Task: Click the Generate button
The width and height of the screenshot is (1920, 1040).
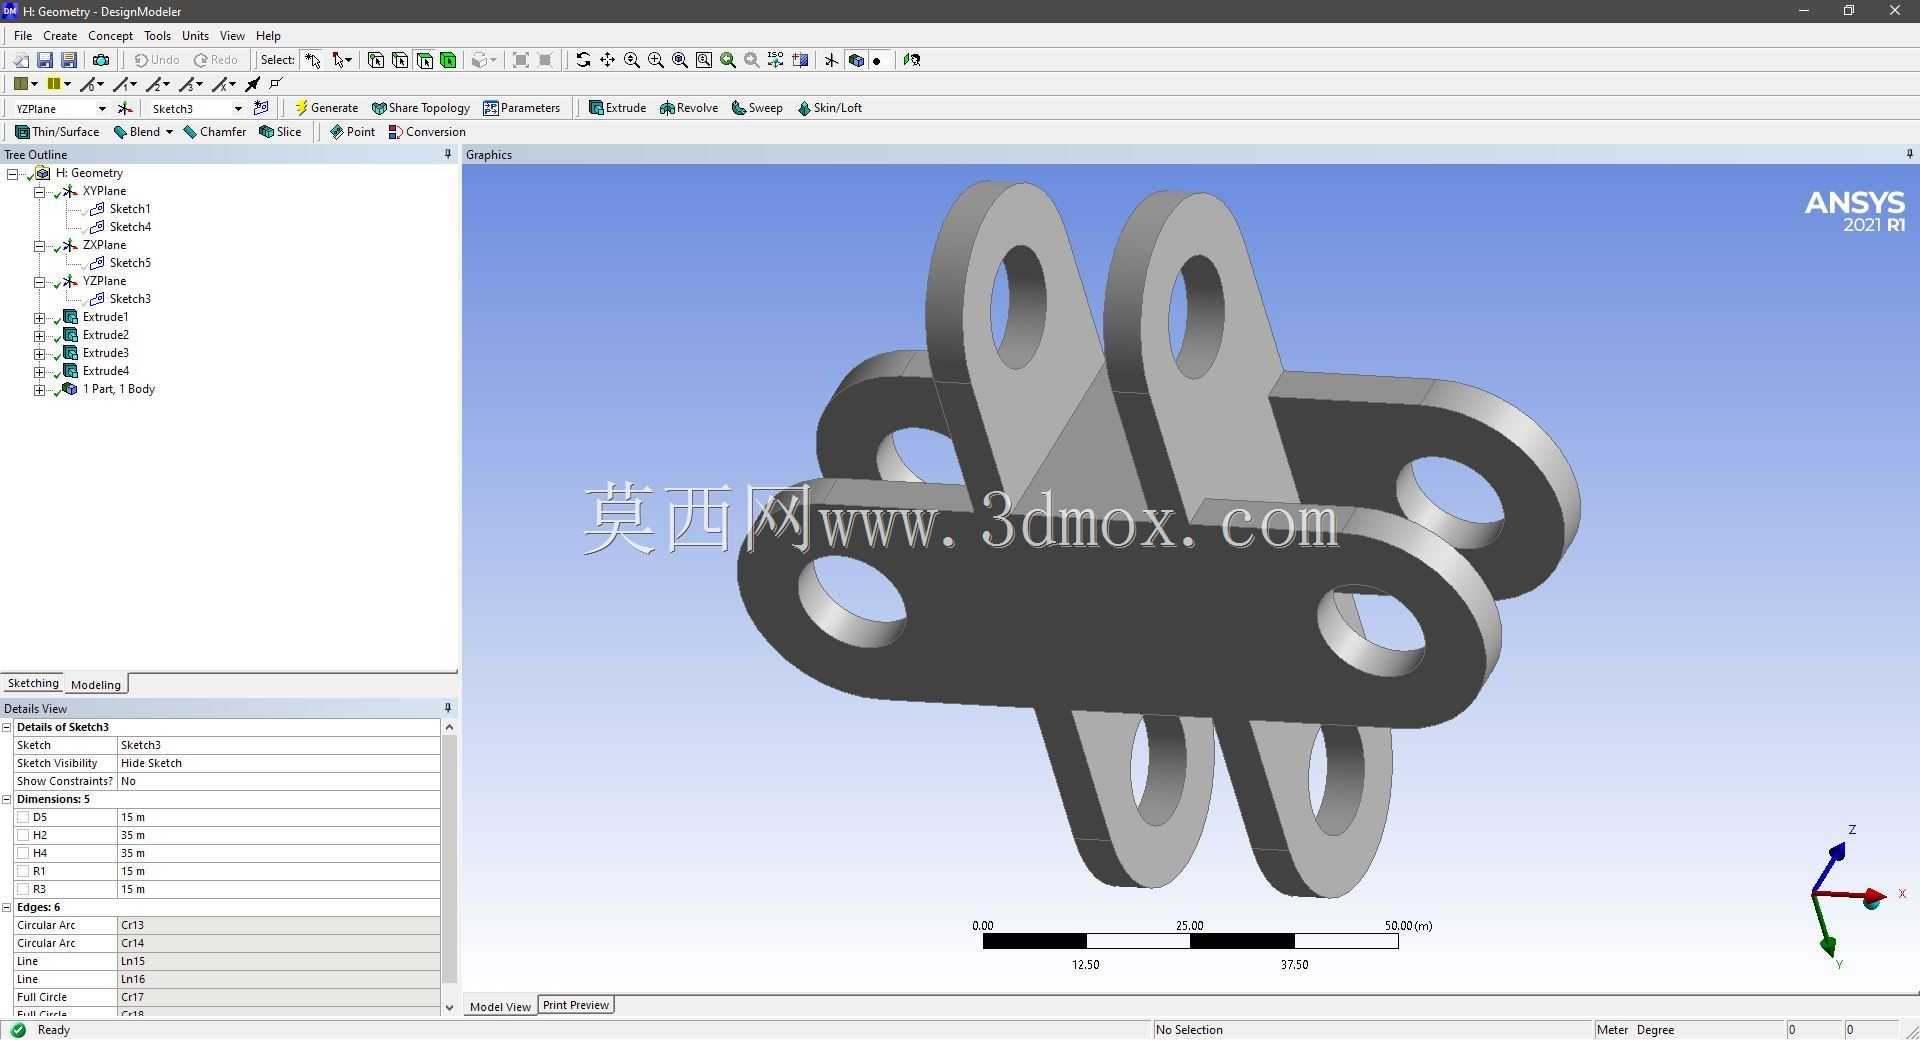Action: [x=326, y=108]
